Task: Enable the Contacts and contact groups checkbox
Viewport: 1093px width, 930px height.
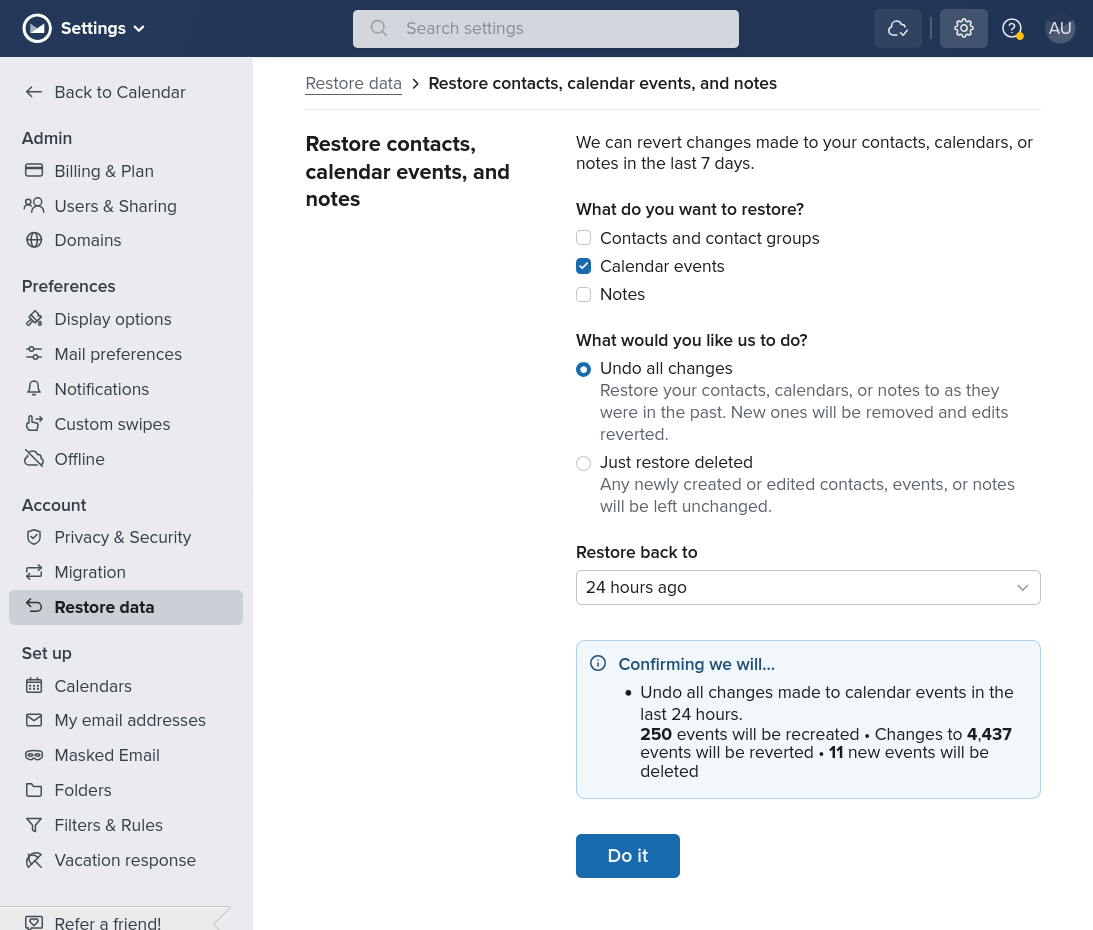Action: click(584, 238)
